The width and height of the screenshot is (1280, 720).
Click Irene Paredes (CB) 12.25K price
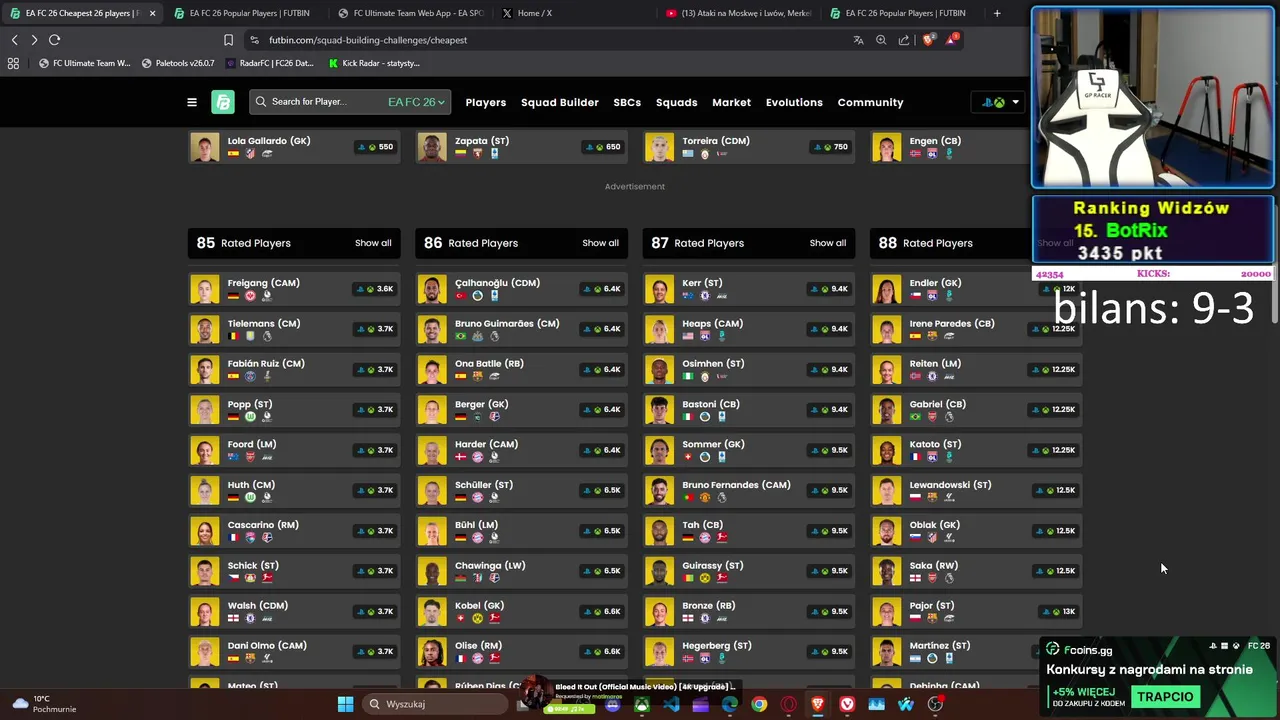pos(1056,328)
